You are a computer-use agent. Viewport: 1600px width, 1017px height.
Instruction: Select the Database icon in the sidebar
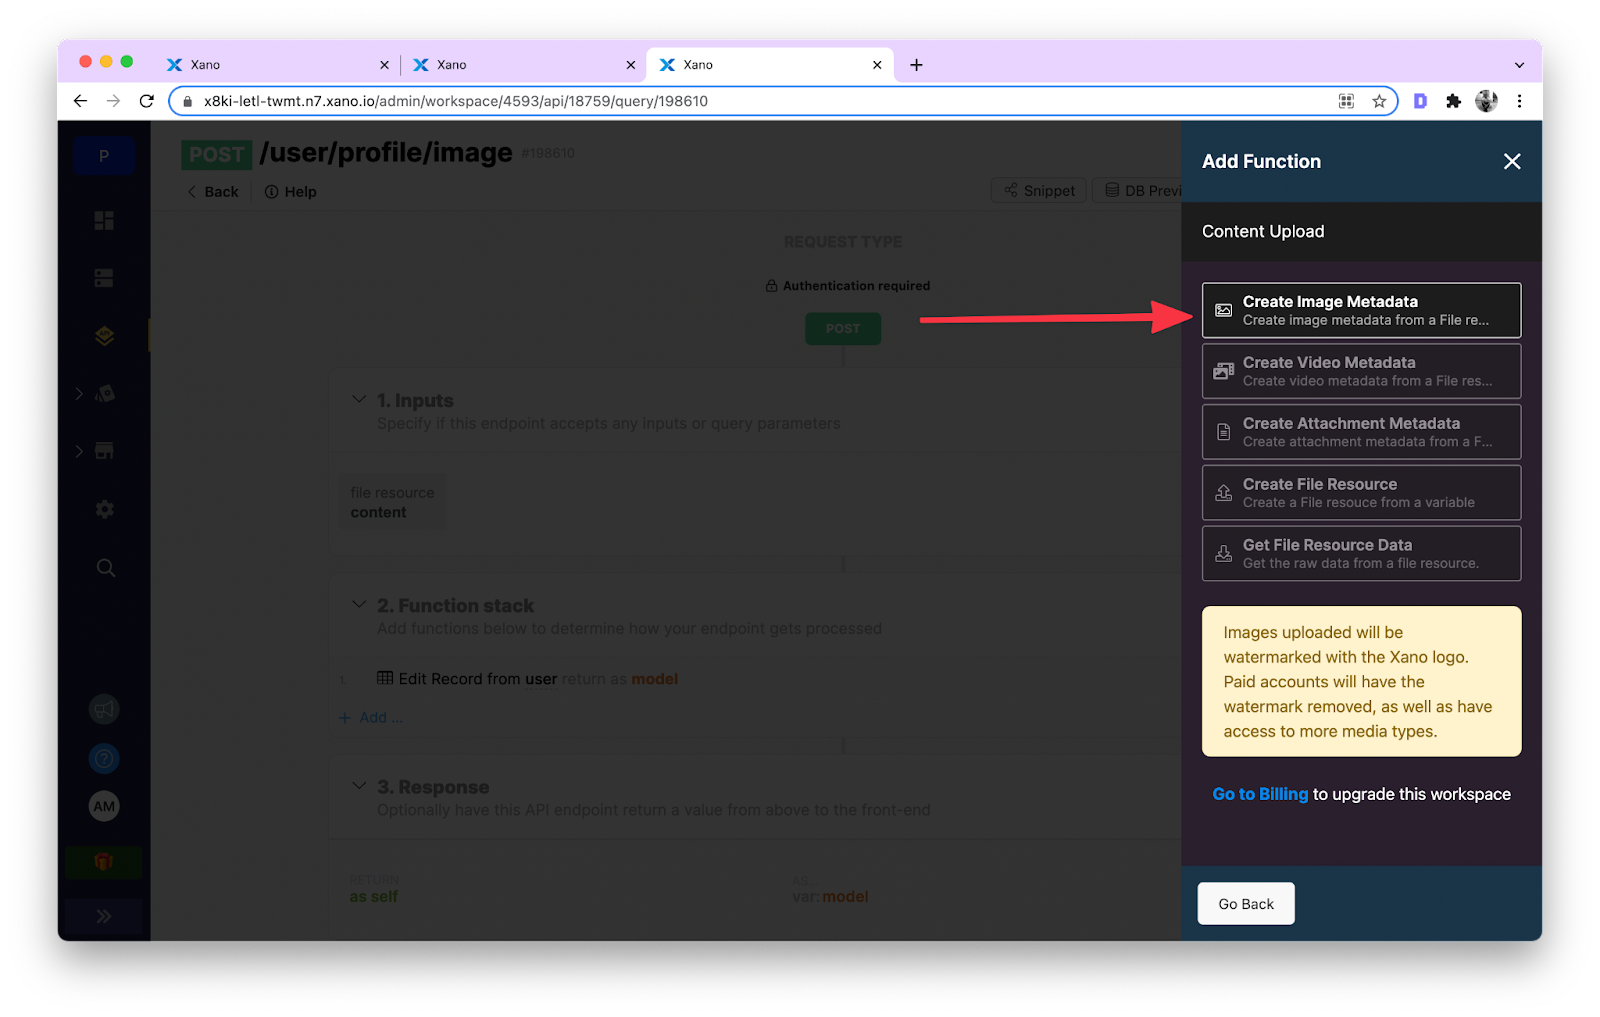coord(104,277)
